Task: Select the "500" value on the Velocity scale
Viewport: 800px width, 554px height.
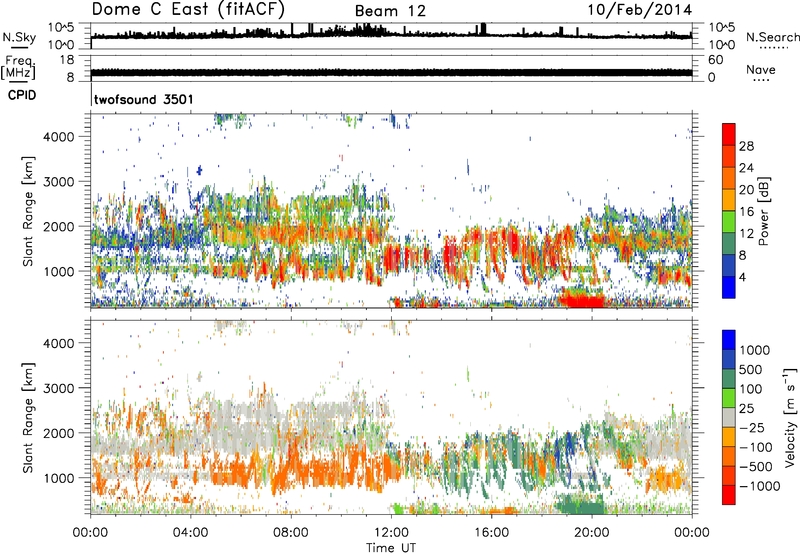Action: (x=753, y=370)
